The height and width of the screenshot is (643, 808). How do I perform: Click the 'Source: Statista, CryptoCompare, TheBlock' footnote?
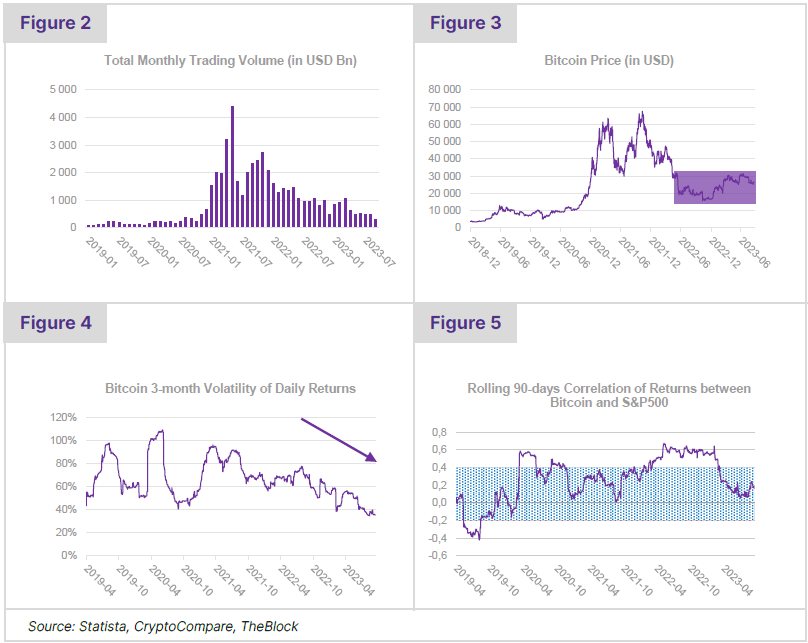[163, 627]
